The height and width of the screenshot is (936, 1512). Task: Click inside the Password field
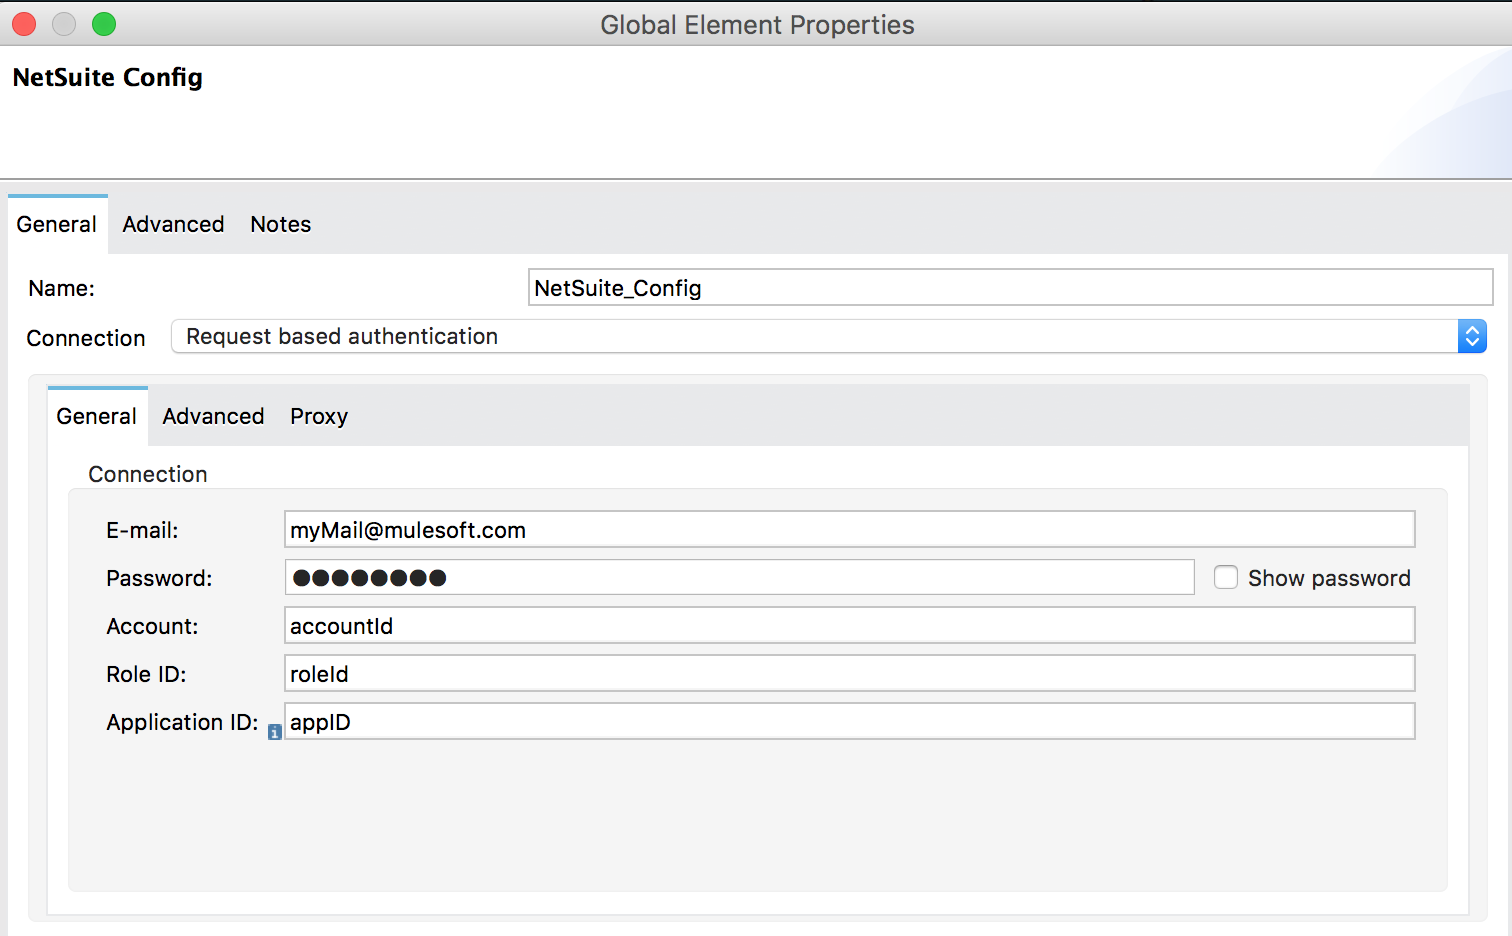(738, 577)
